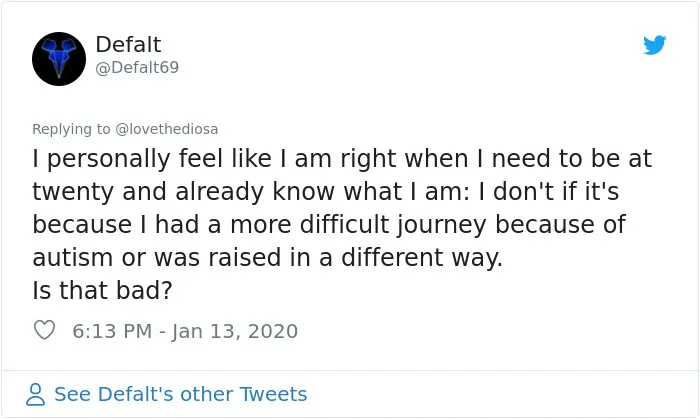Viewport: 700px width, 419px height.
Task: Like the tweet with the heart icon
Action: (44, 330)
